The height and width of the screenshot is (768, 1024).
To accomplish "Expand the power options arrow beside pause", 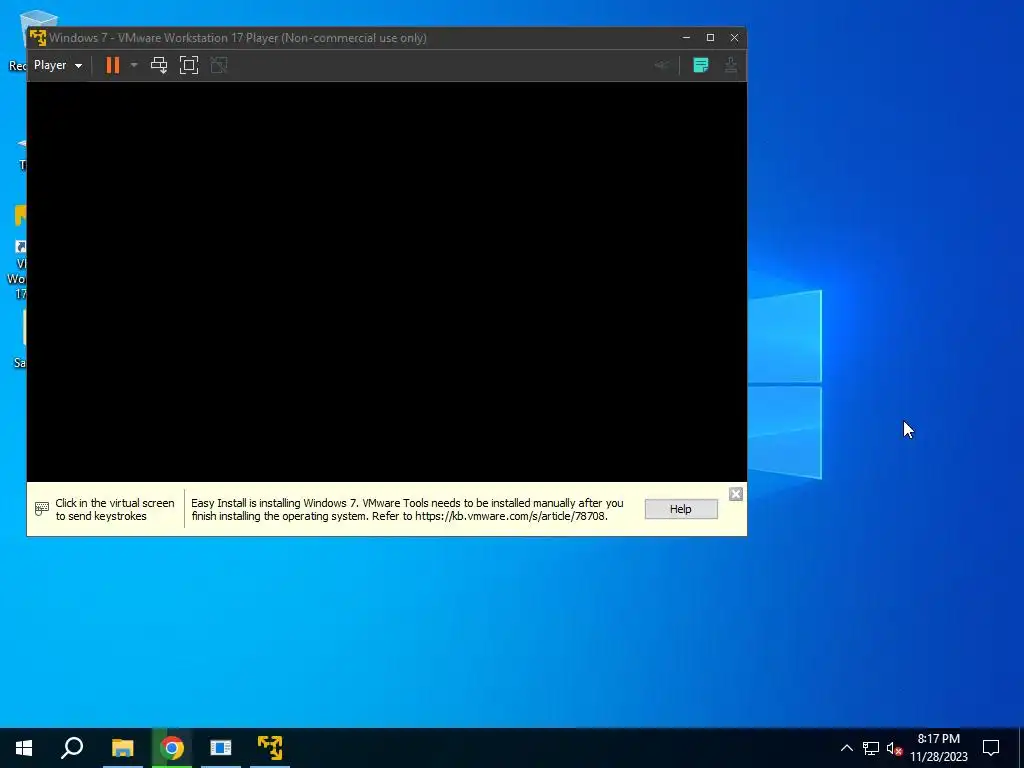I will tap(134, 65).
